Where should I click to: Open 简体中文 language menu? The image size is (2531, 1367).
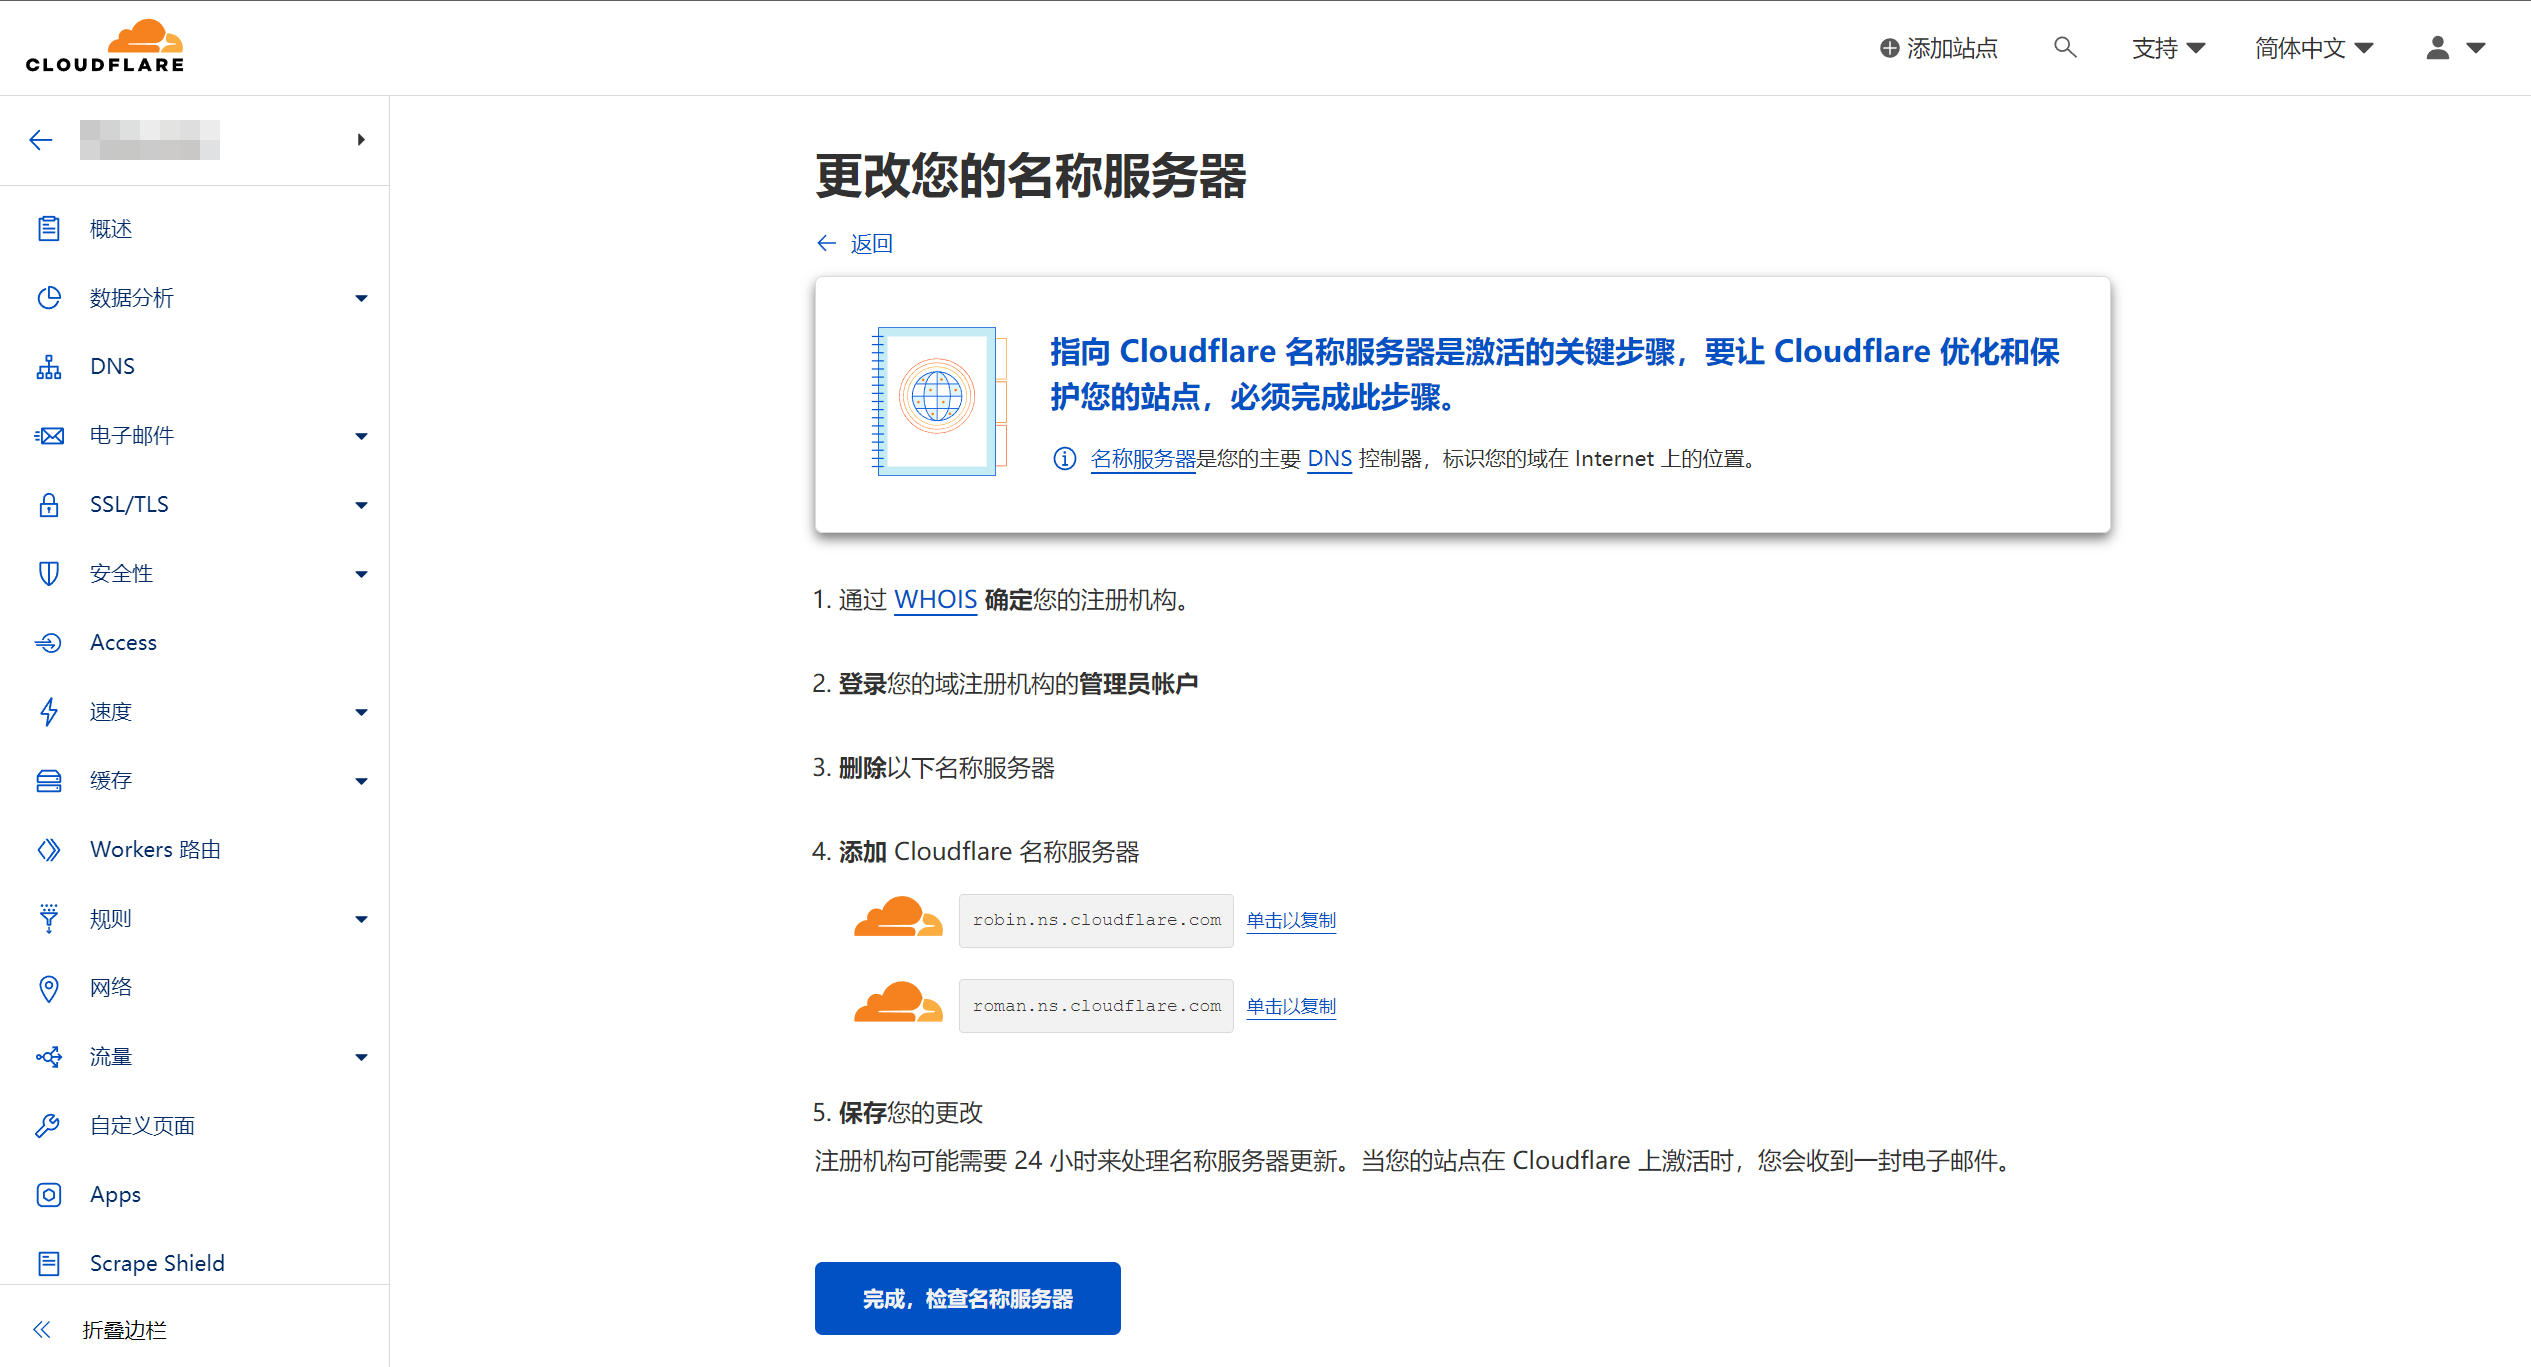tap(2317, 49)
